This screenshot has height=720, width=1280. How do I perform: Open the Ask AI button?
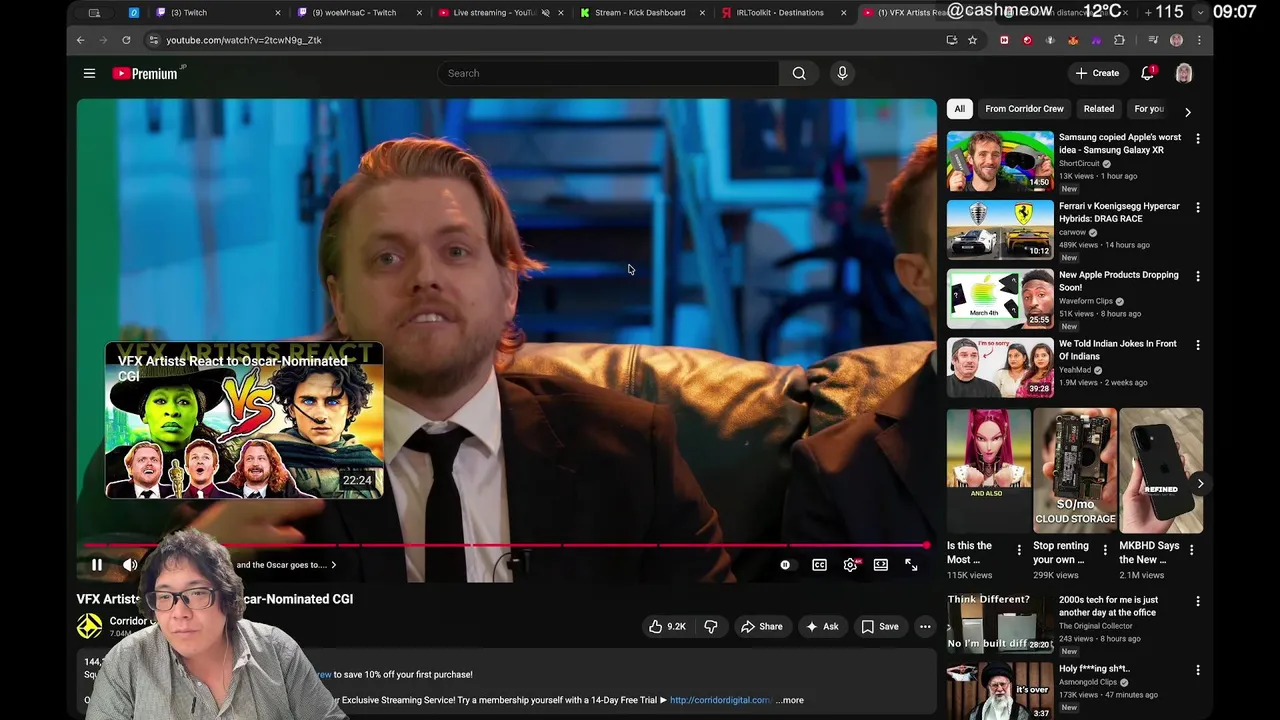821,626
